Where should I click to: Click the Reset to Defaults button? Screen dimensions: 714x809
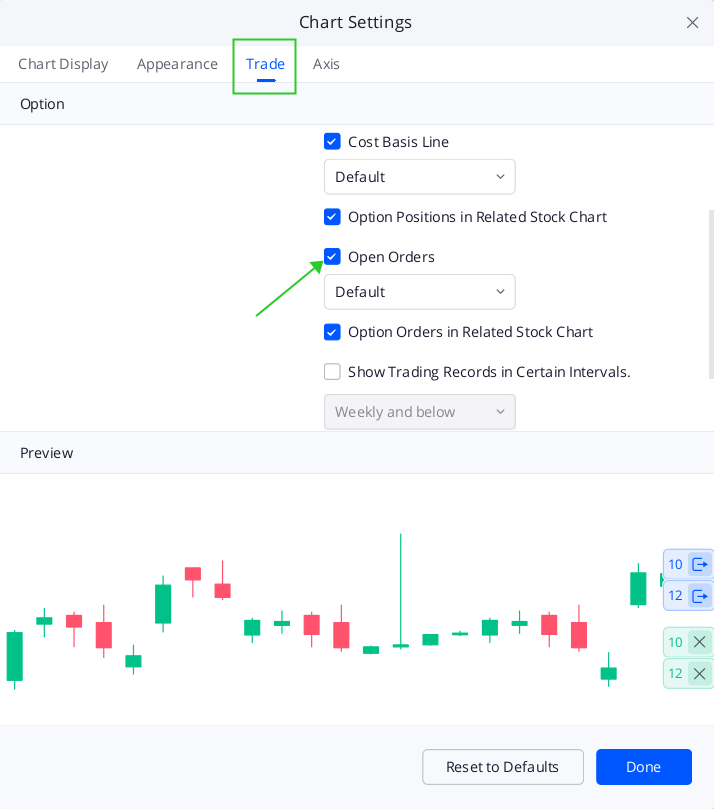point(502,767)
